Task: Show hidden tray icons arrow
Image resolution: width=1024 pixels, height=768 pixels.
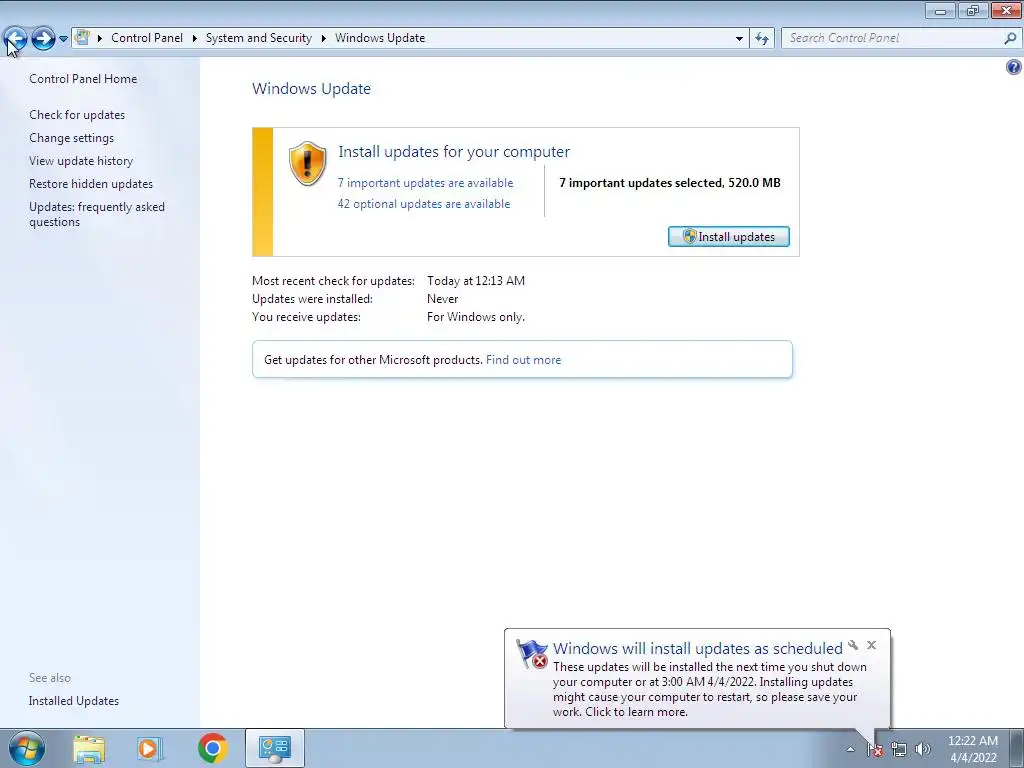Action: point(850,749)
